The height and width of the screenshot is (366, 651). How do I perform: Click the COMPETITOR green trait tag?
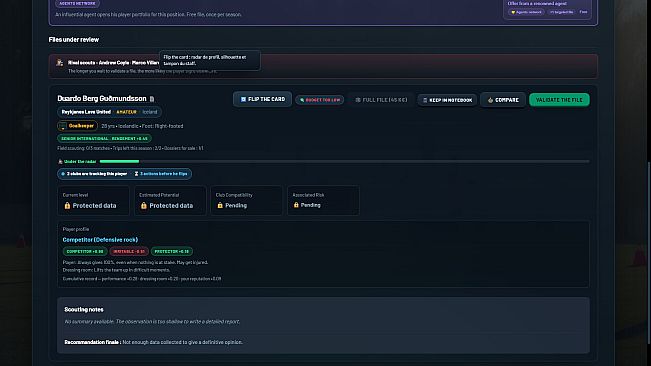pyautogui.click(x=85, y=251)
